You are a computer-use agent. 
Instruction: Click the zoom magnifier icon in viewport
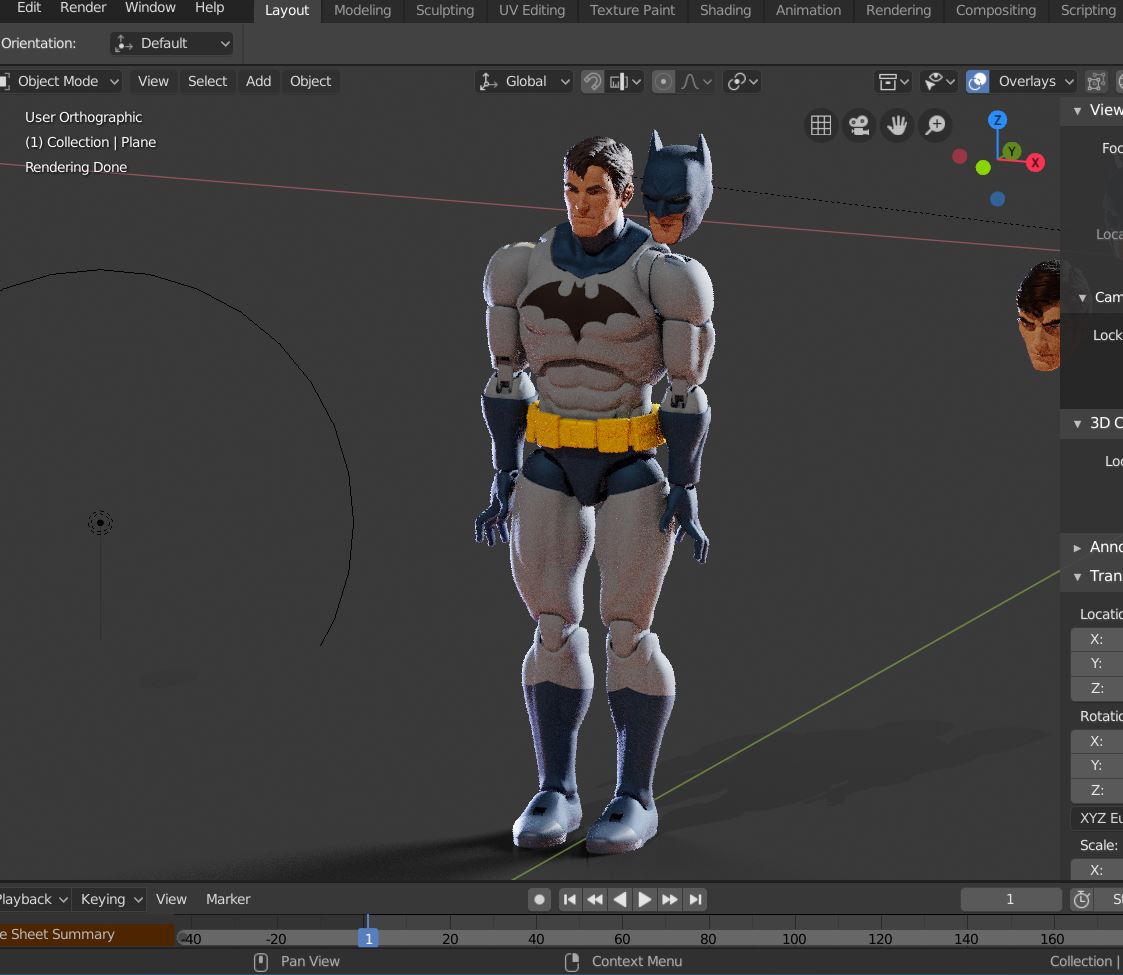935,125
